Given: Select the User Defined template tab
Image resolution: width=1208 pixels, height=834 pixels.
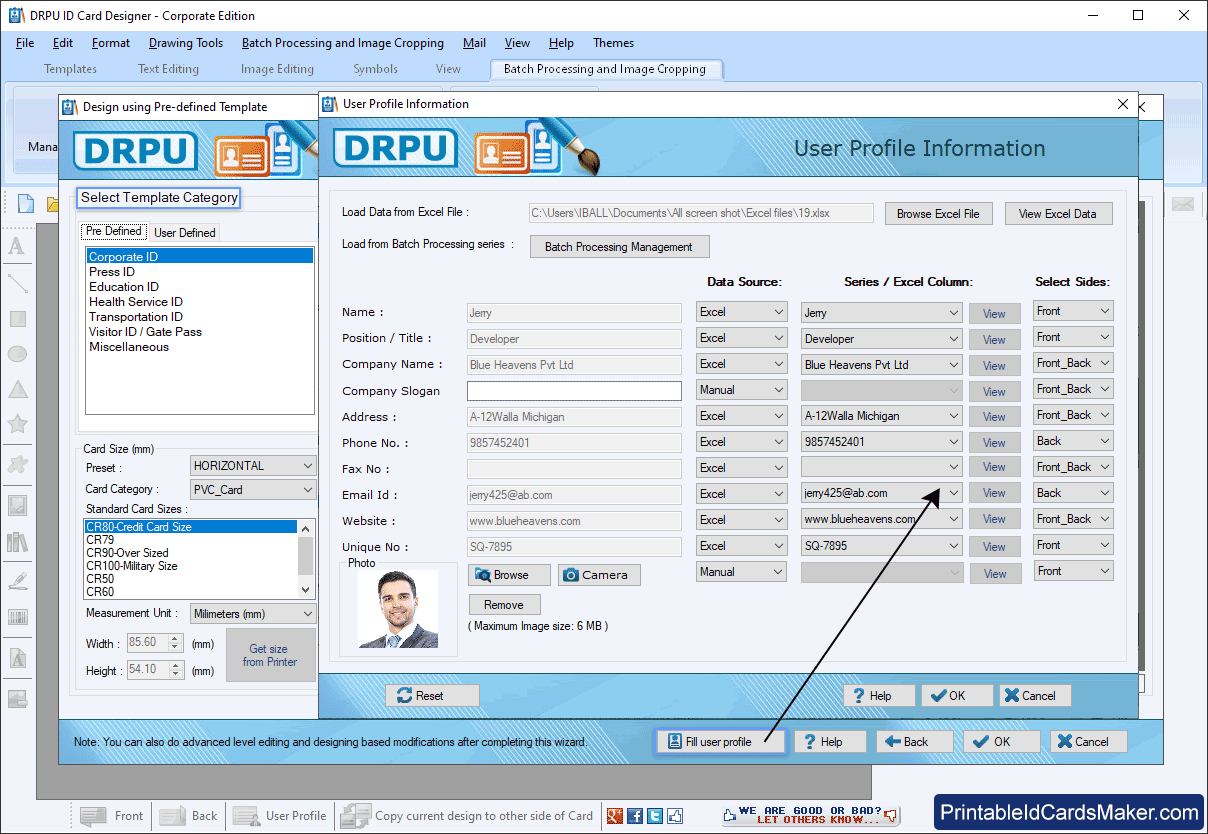Looking at the screenshot, I should click(185, 232).
